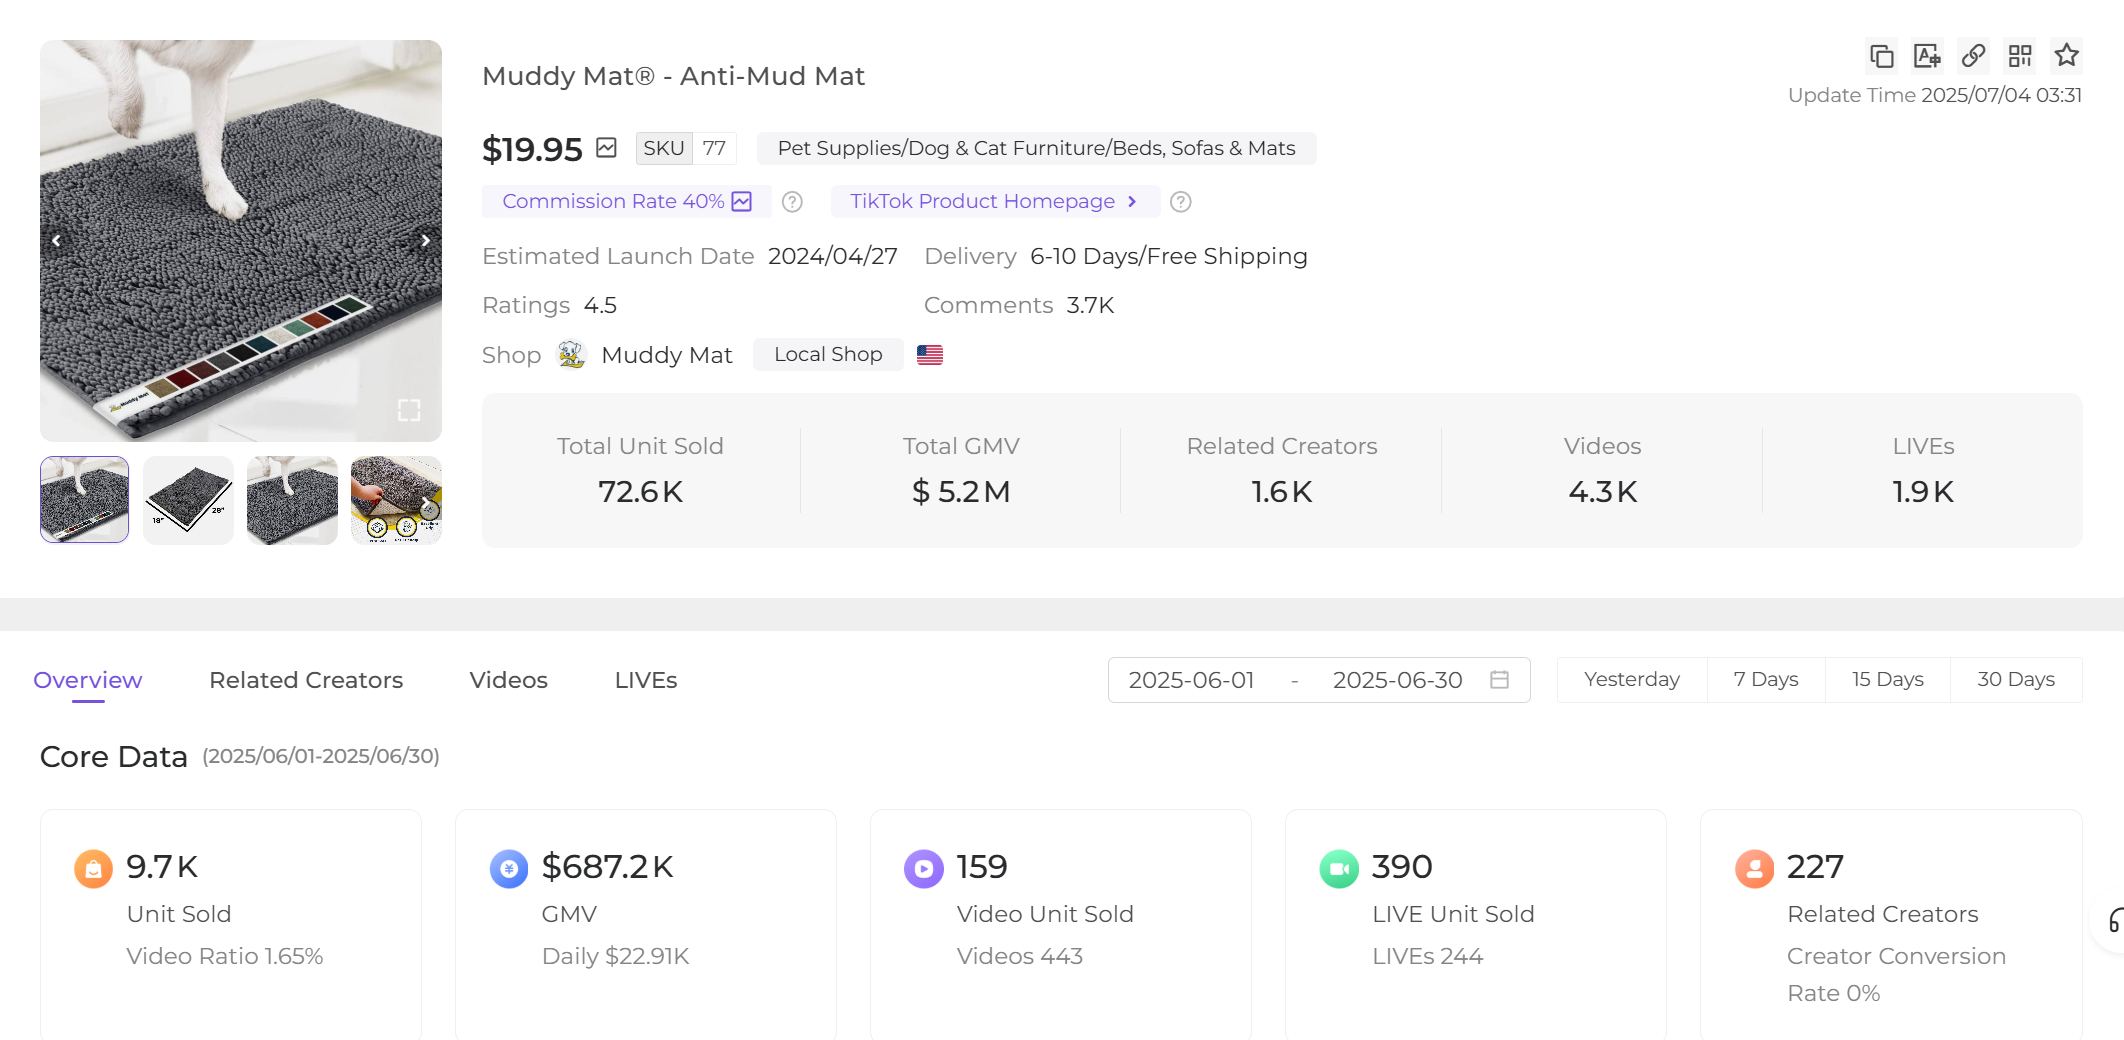The height and width of the screenshot is (1040, 2124).
Task: Select the 15 Days range
Action: click(1888, 680)
